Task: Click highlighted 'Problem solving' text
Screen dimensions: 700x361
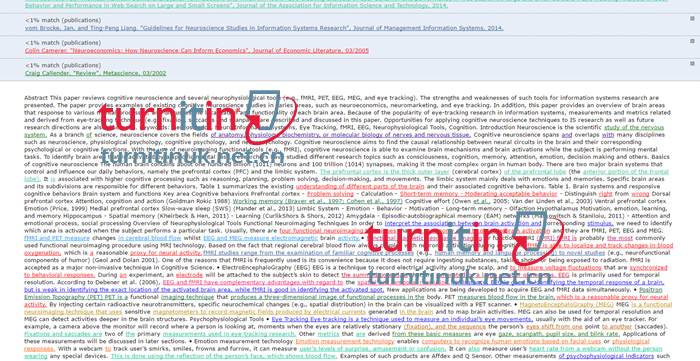Action: (x=331, y=194)
